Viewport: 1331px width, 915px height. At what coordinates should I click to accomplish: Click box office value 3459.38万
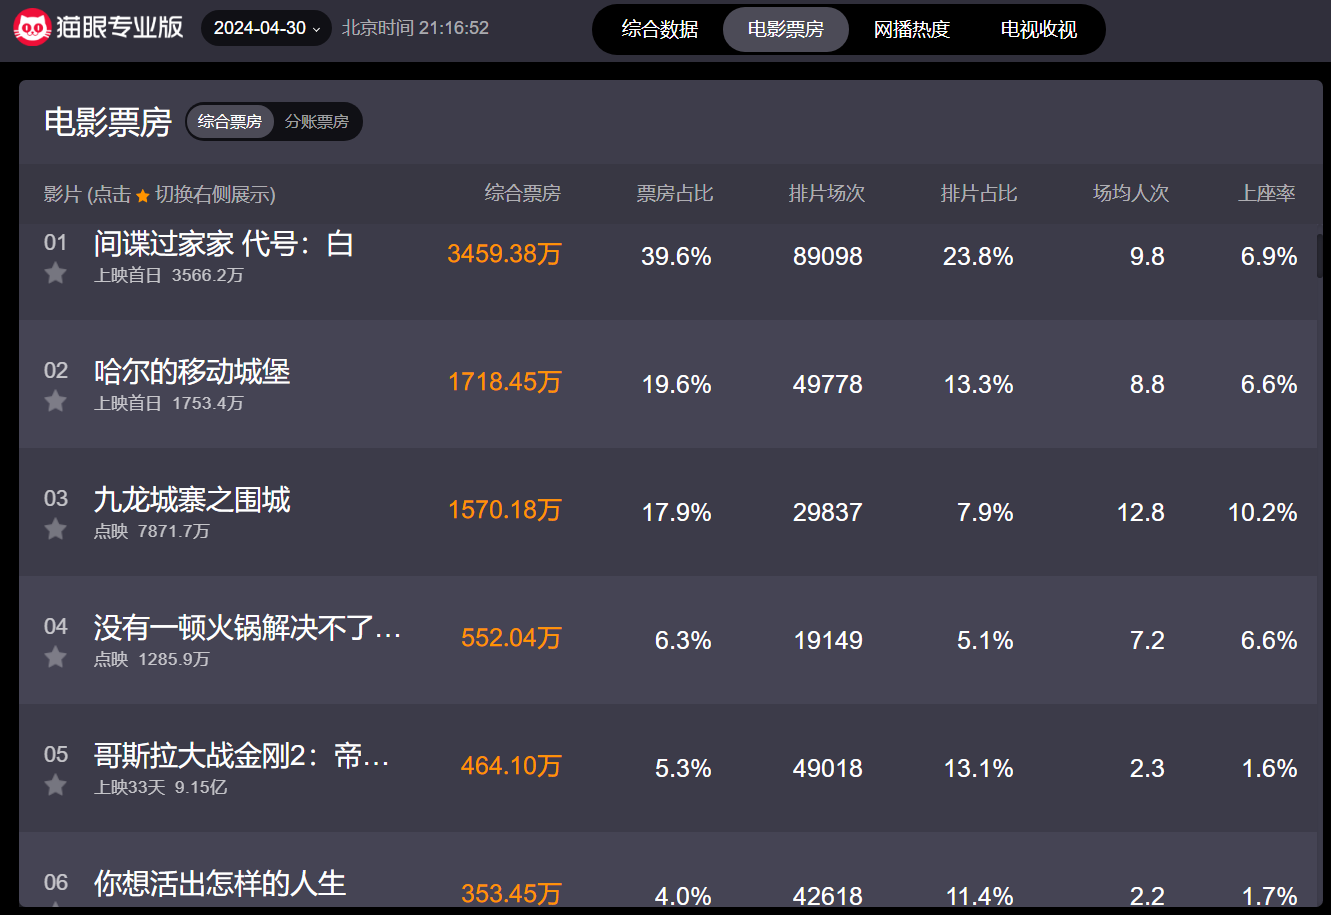coord(504,254)
